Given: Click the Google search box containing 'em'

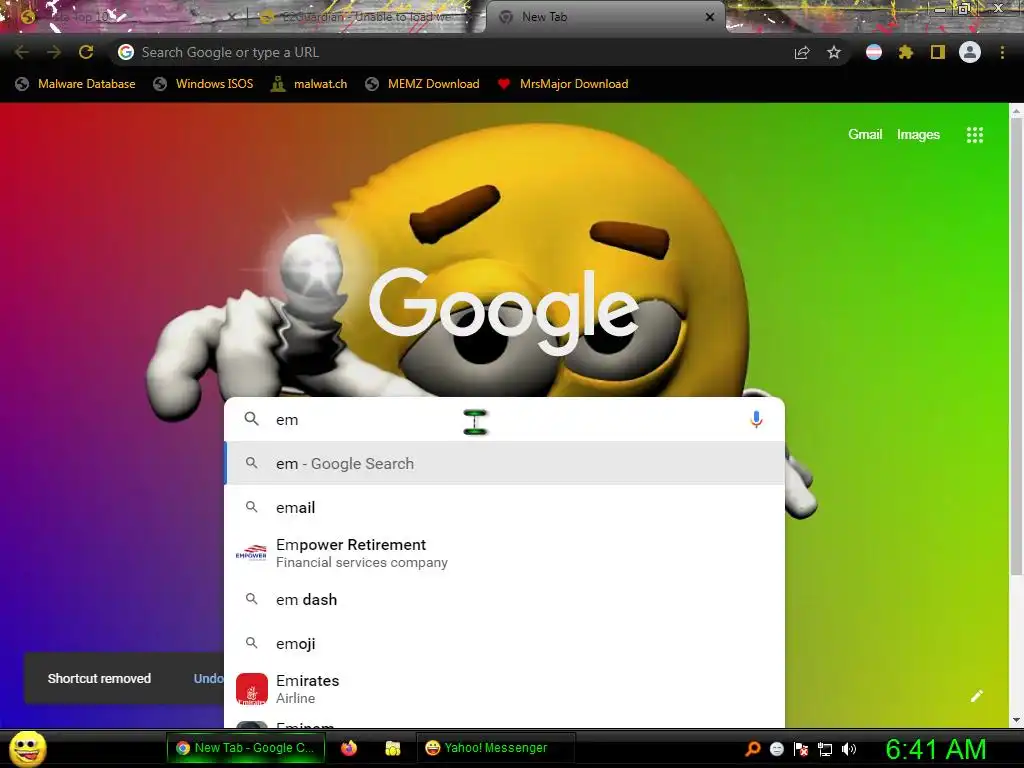Looking at the screenshot, I should pyautogui.click(x=504, y=419).
